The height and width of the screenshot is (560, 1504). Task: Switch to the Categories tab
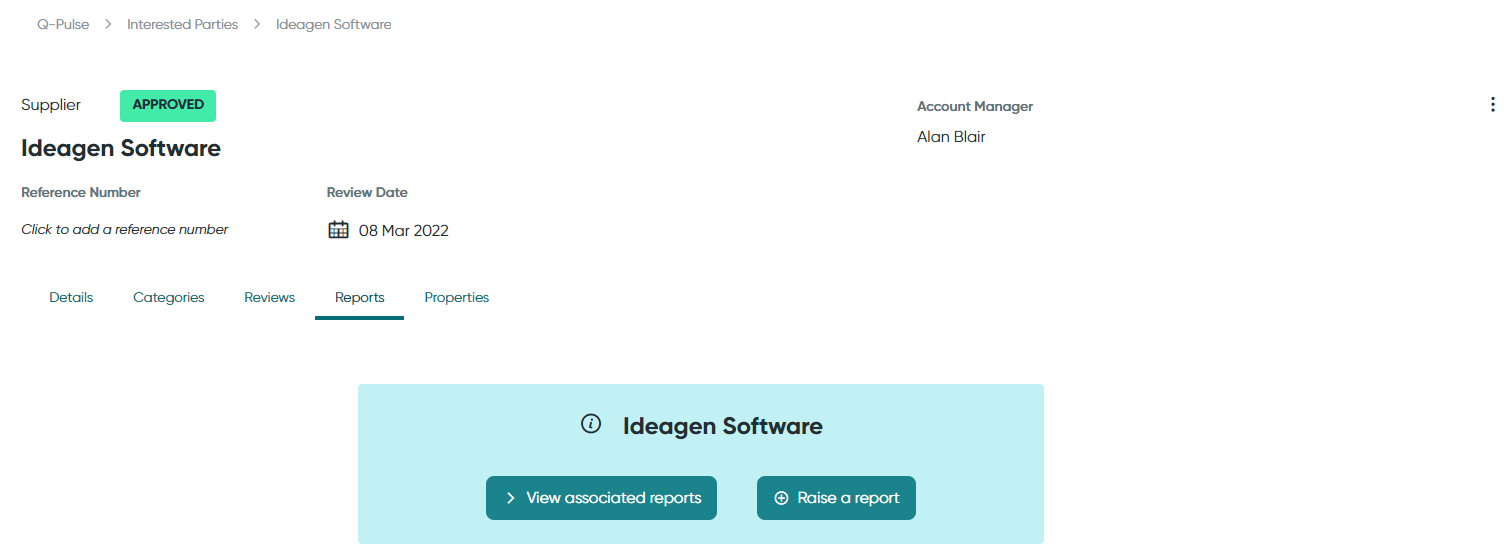click(x=169, y=298)
